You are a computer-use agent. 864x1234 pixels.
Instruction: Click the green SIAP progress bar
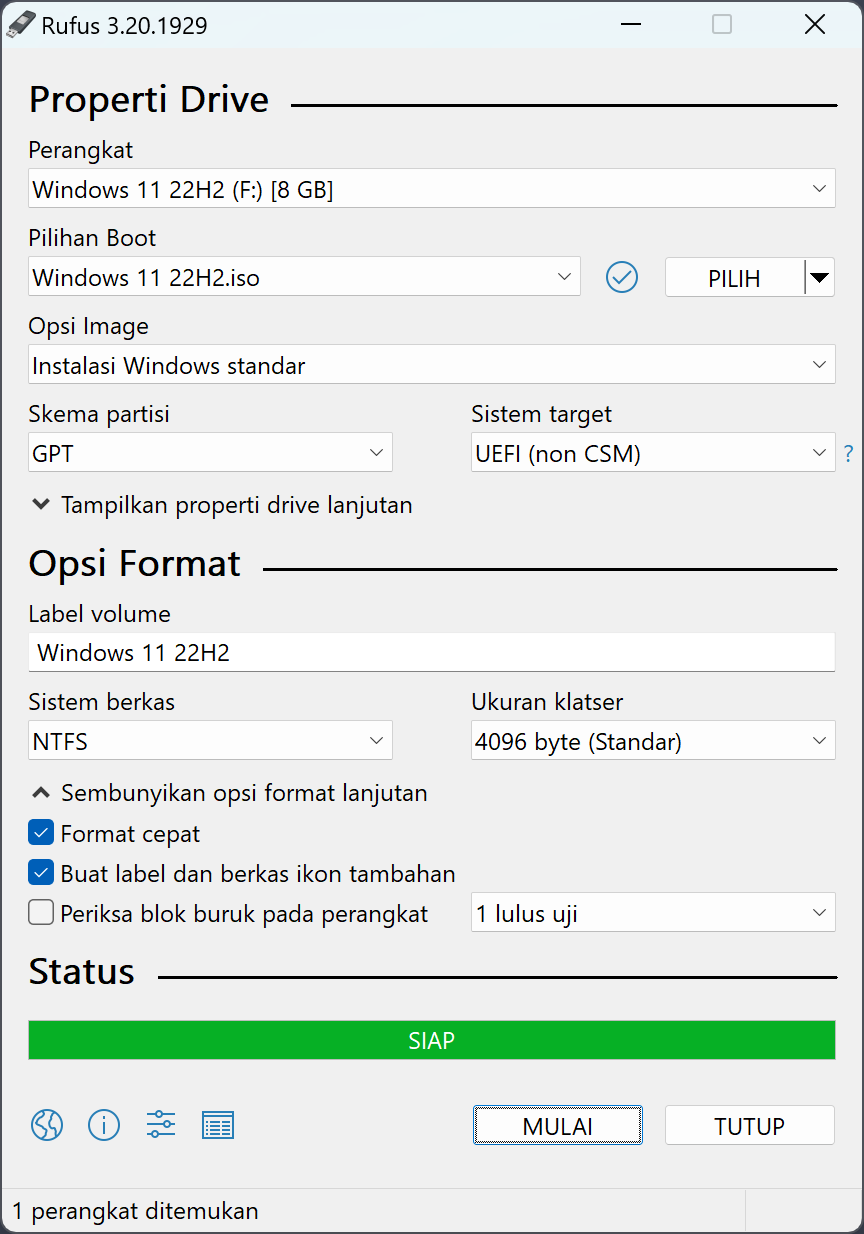point(431,1040)
